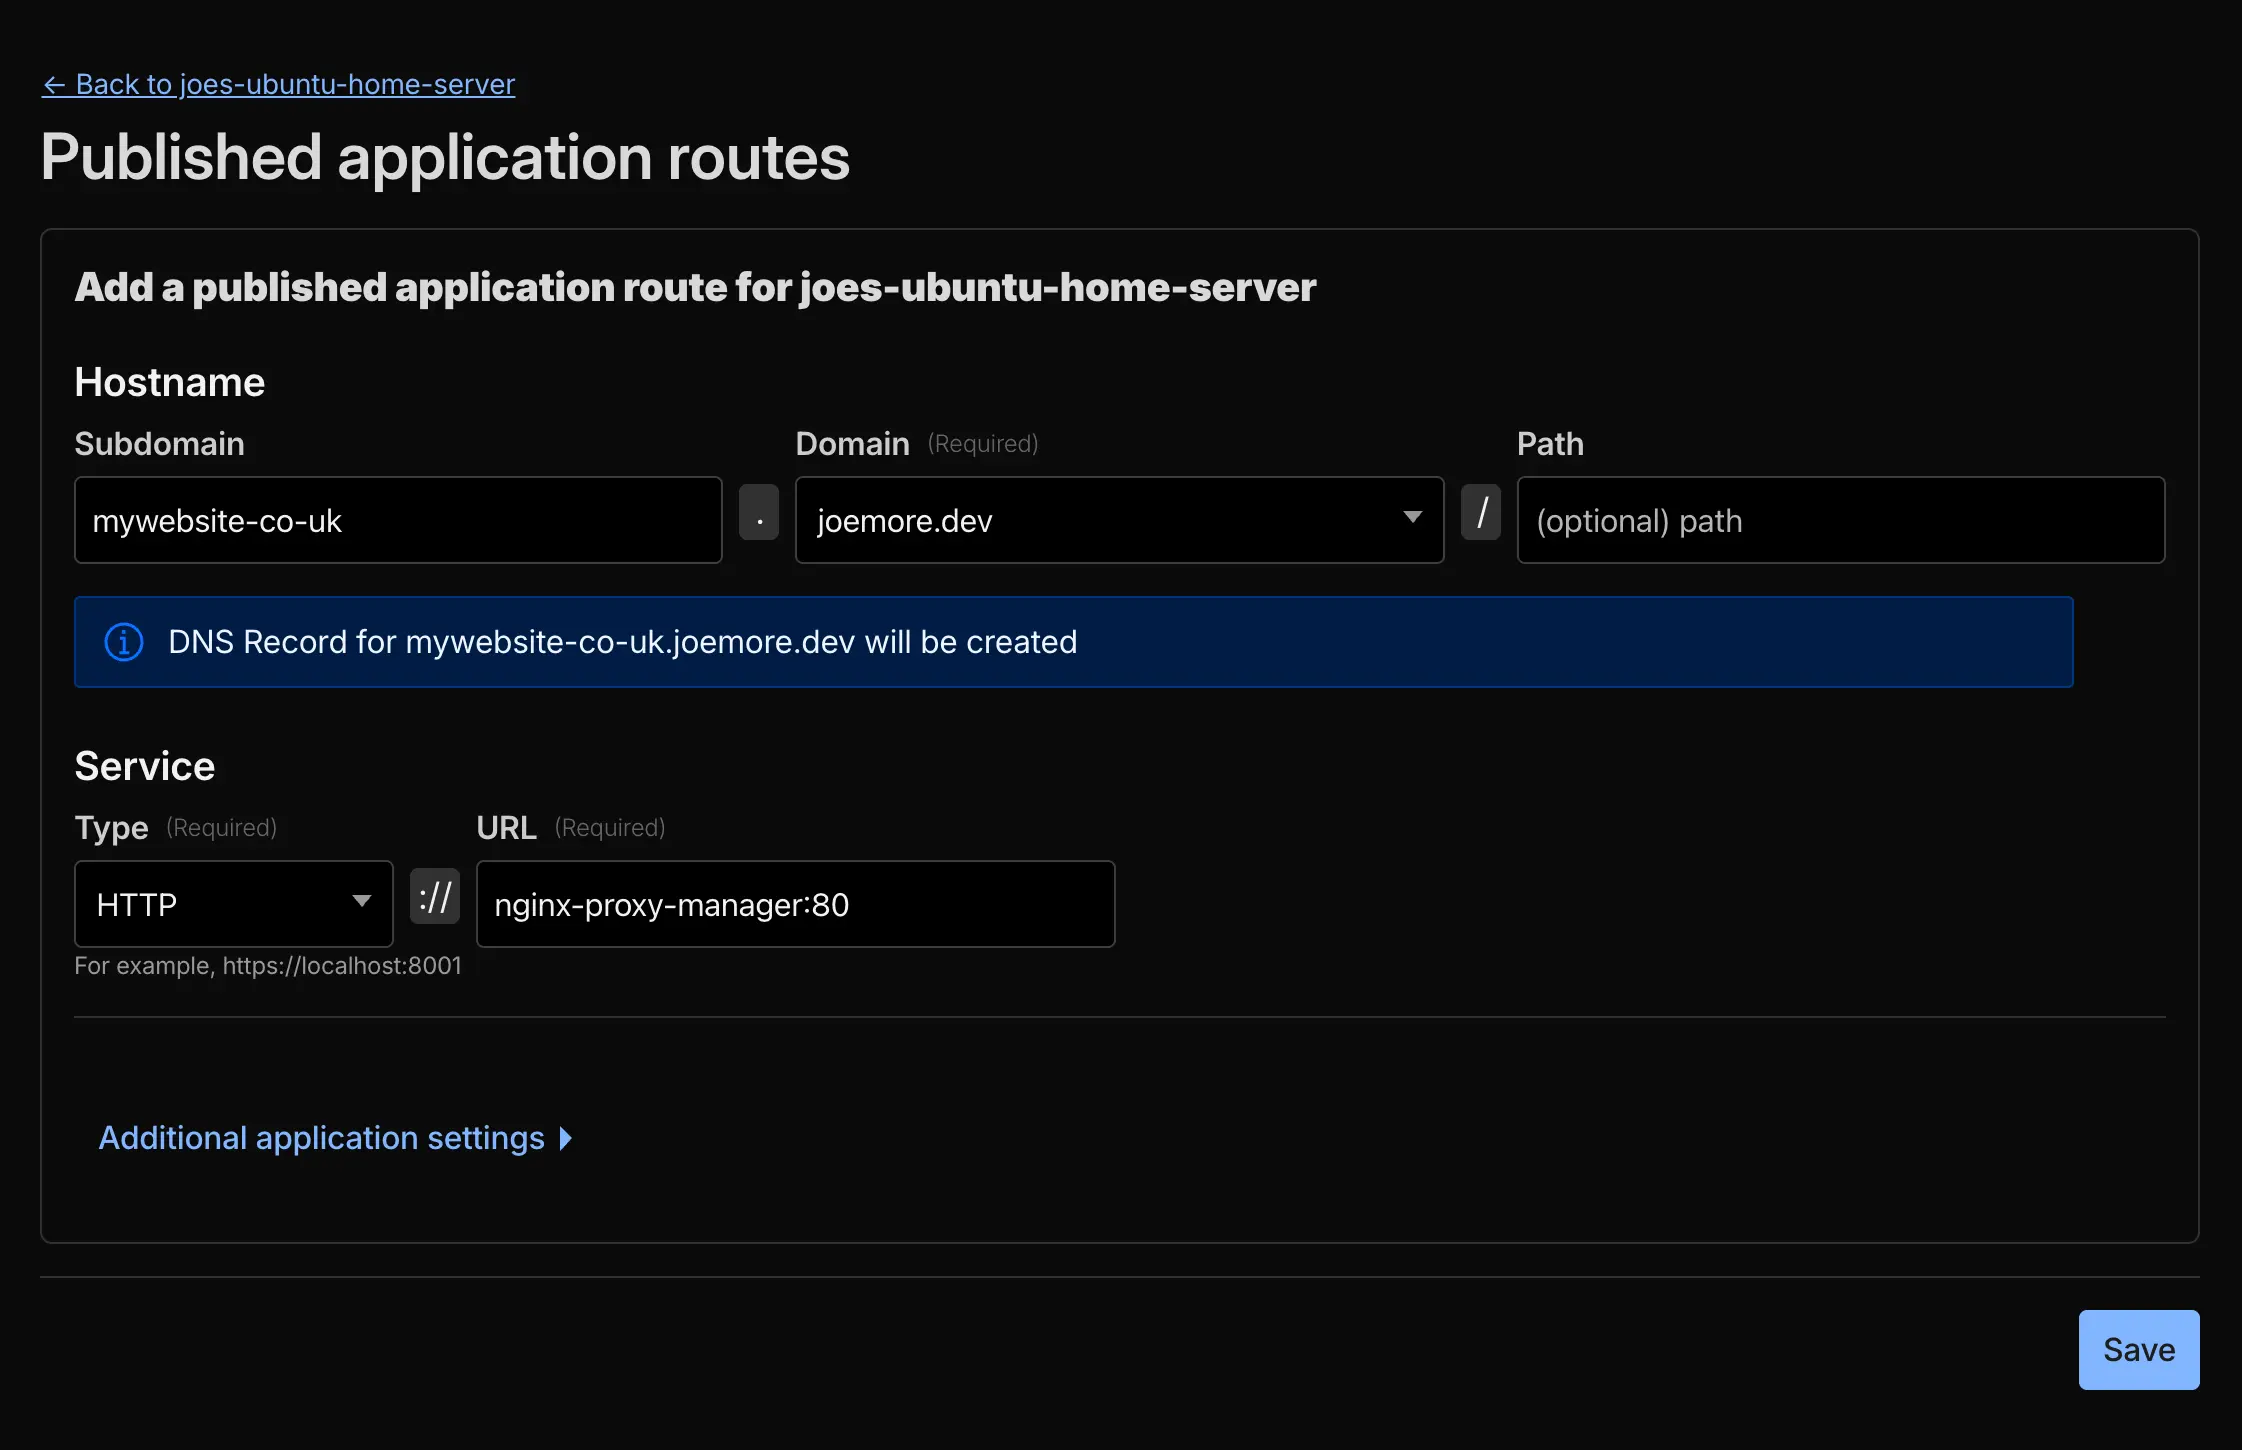Open the service Type dropdown set to HTTP

[234, 904]
